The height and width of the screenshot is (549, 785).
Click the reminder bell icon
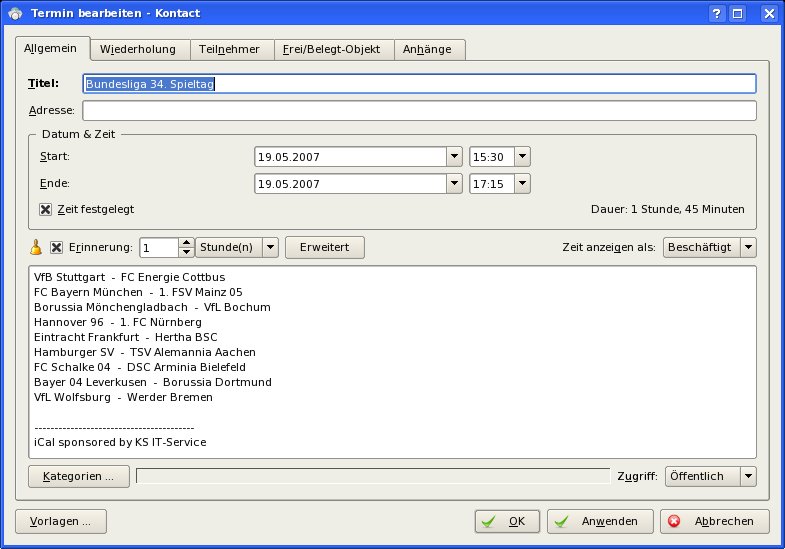(x=36, y=247)
